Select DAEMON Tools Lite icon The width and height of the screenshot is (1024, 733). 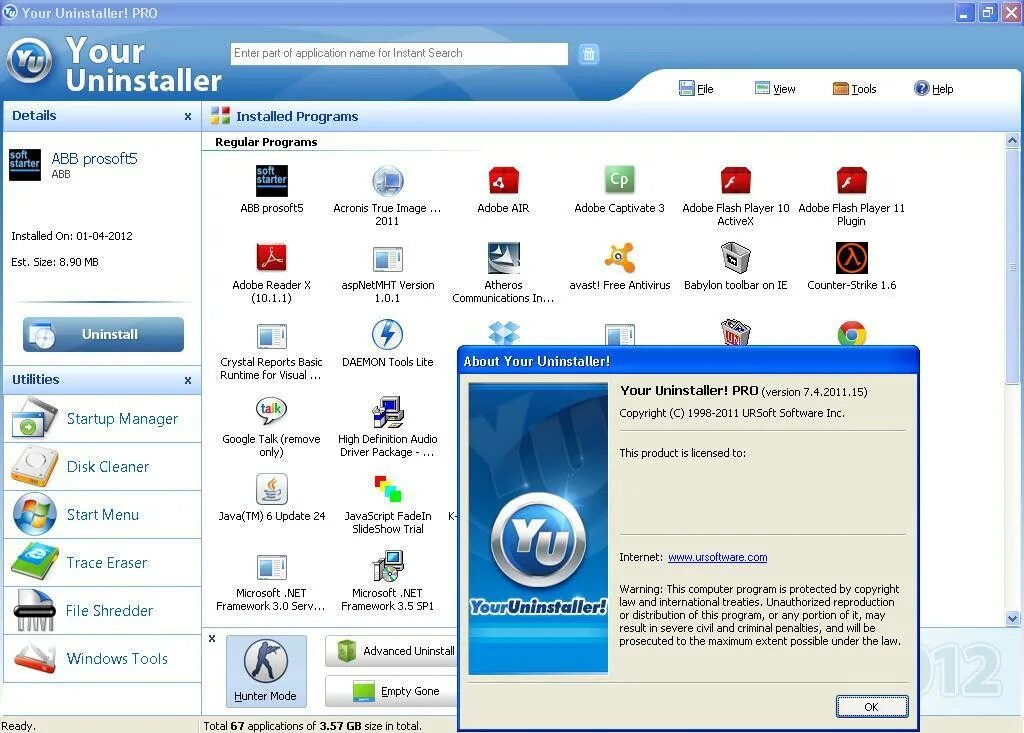click(x=388, y=334)
